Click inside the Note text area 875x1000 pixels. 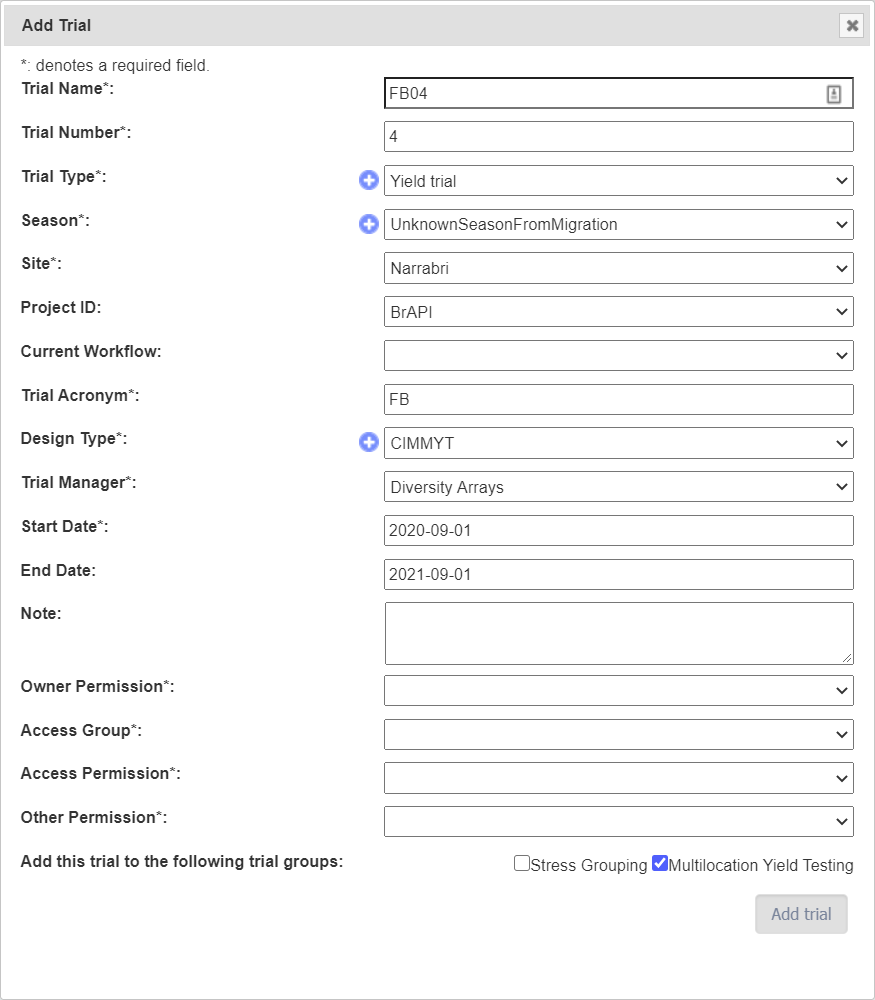pyautogui.click(x=618, y=633)
